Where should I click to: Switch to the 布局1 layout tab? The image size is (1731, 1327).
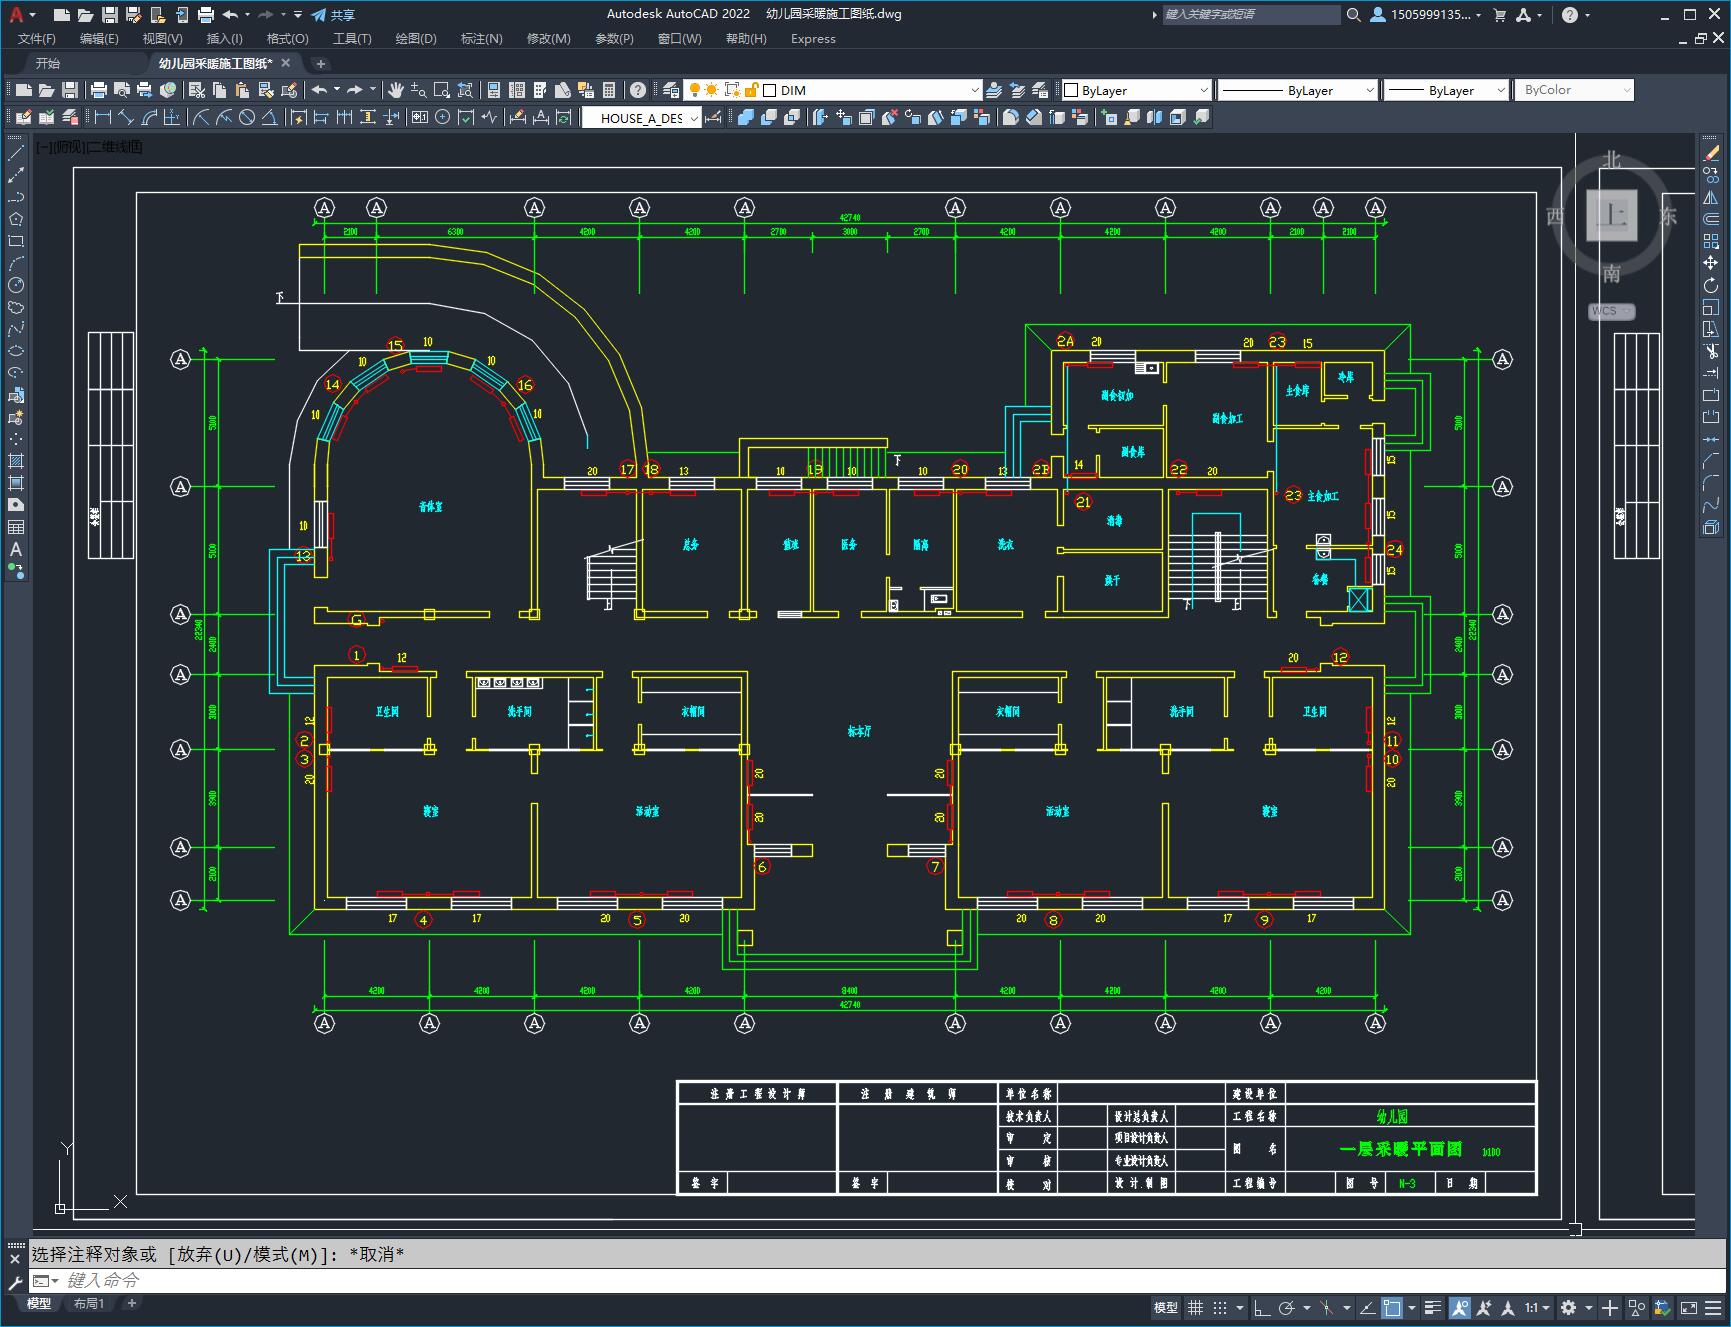[x=88, y=1303]
